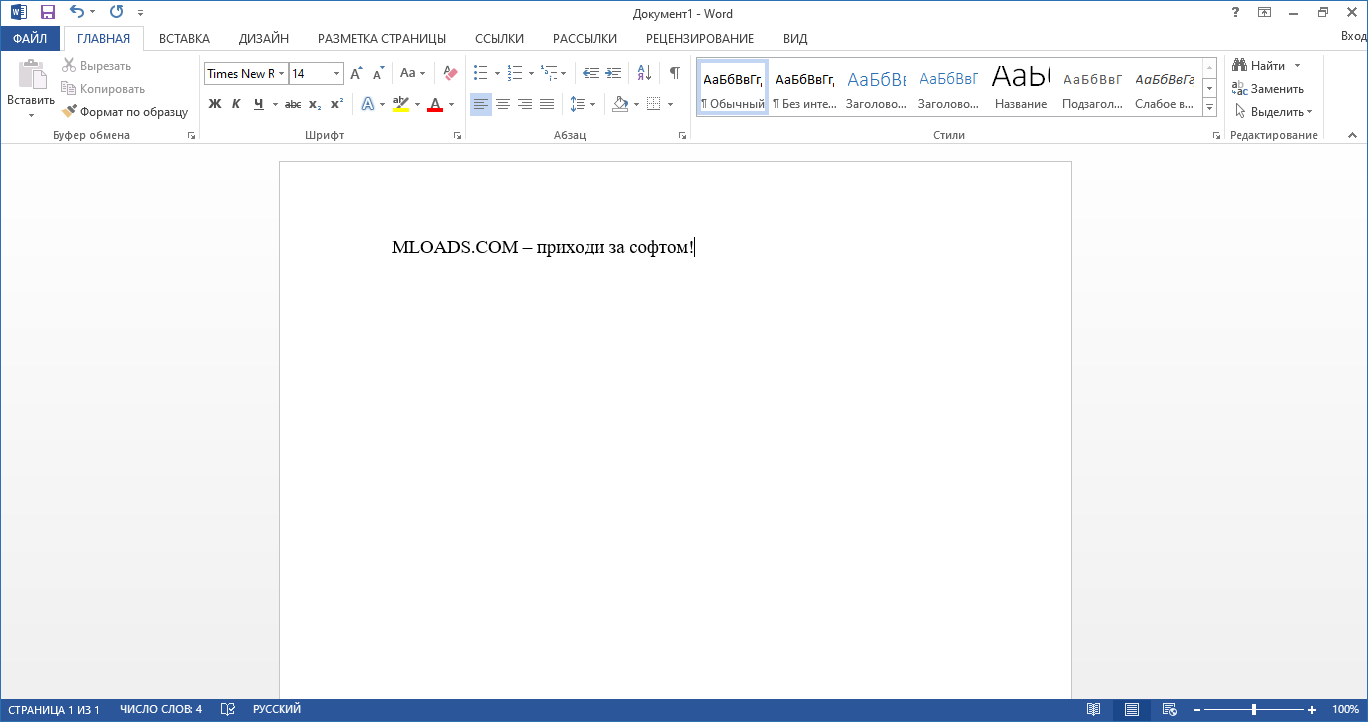Image resolution: width=1368 pixels, height=722 pixels.
Task: Sort text alphabetically icon
Action: (x=644, y=73)
